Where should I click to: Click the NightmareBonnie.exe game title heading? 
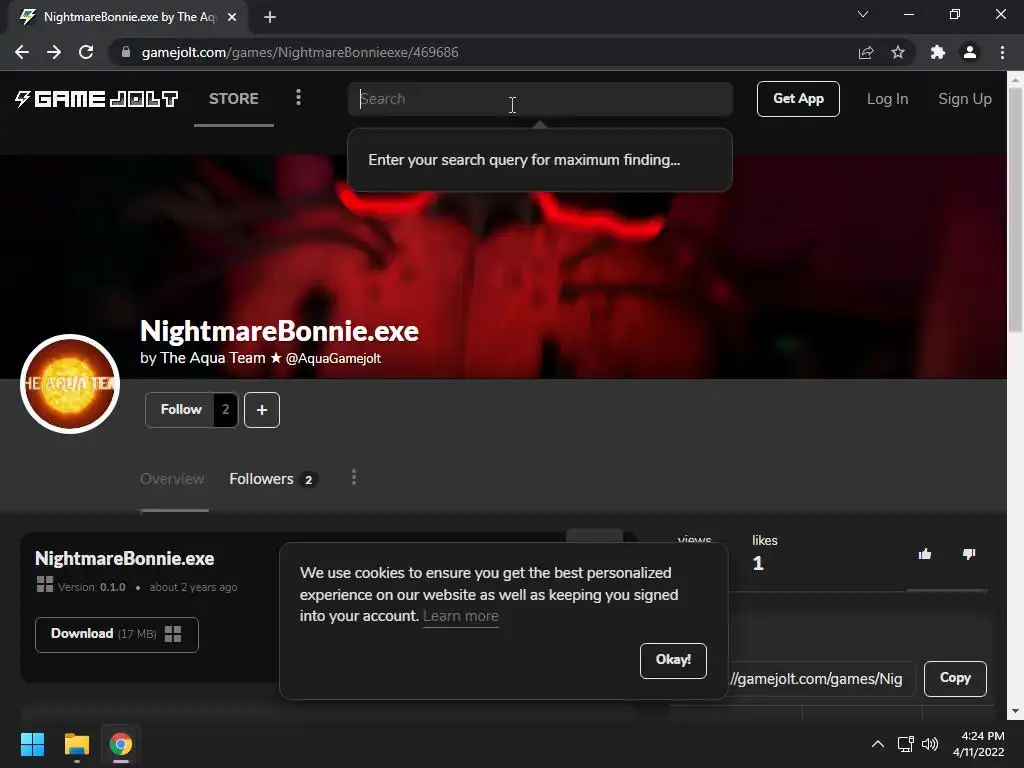[279, 331]
